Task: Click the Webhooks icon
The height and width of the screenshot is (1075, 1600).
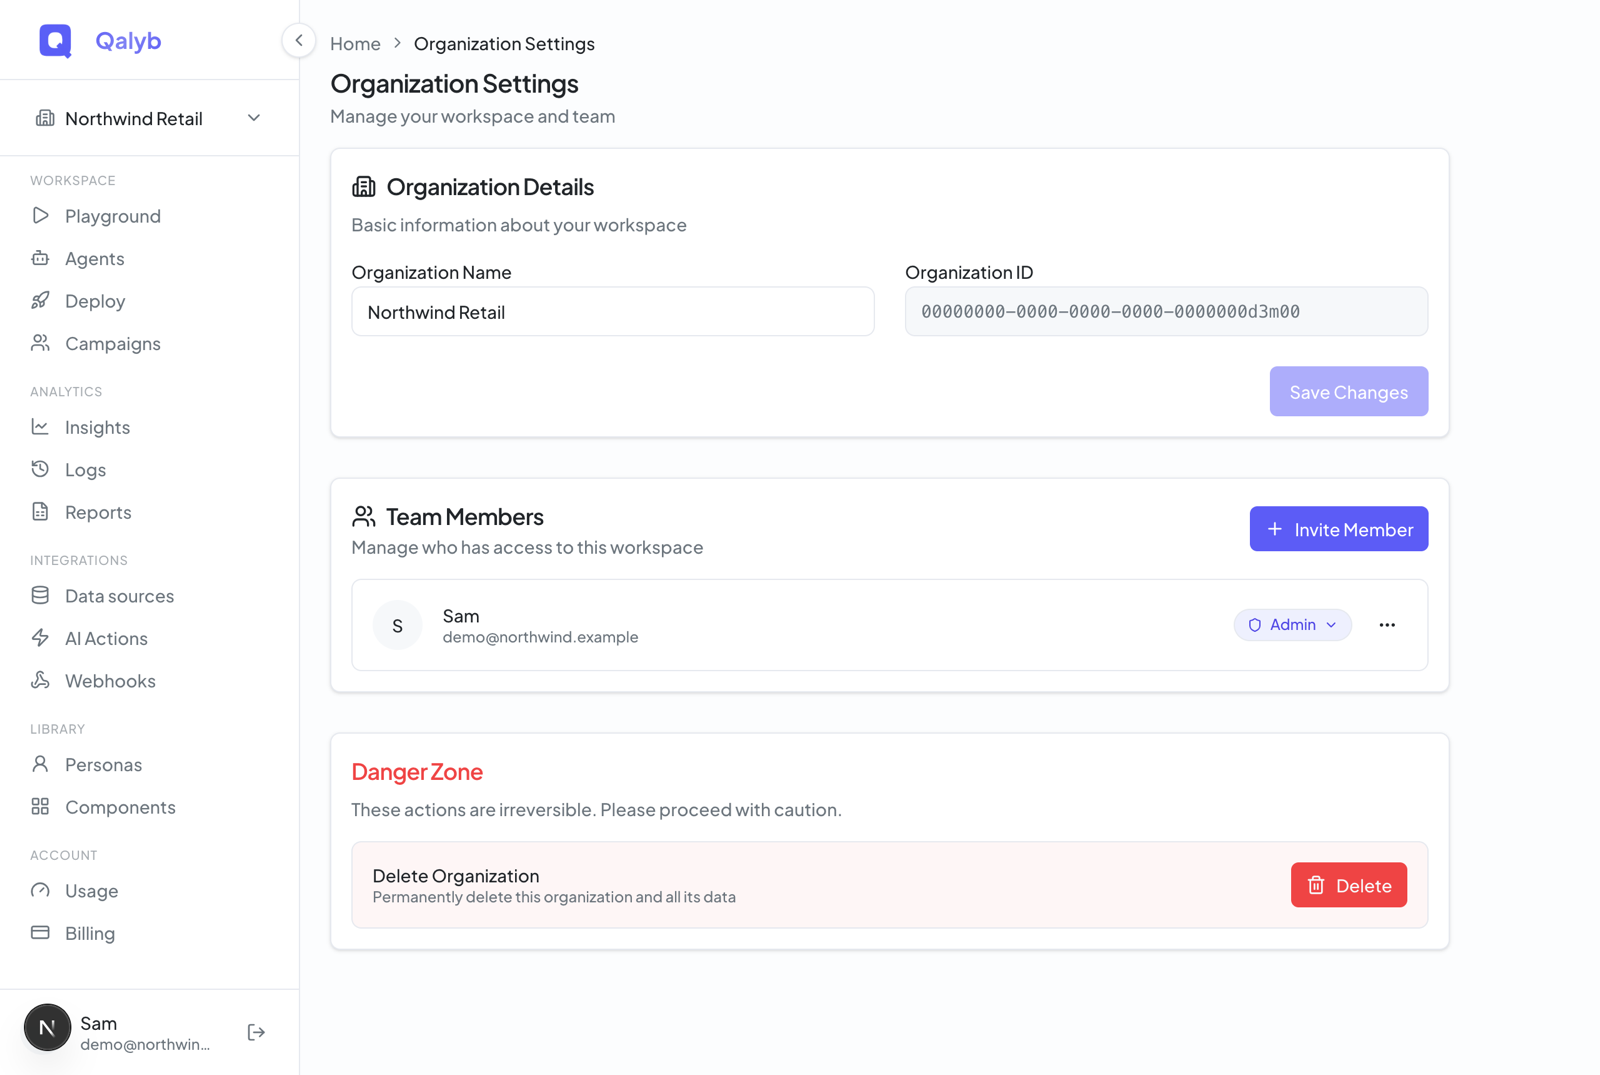Action: coord(40,680)
